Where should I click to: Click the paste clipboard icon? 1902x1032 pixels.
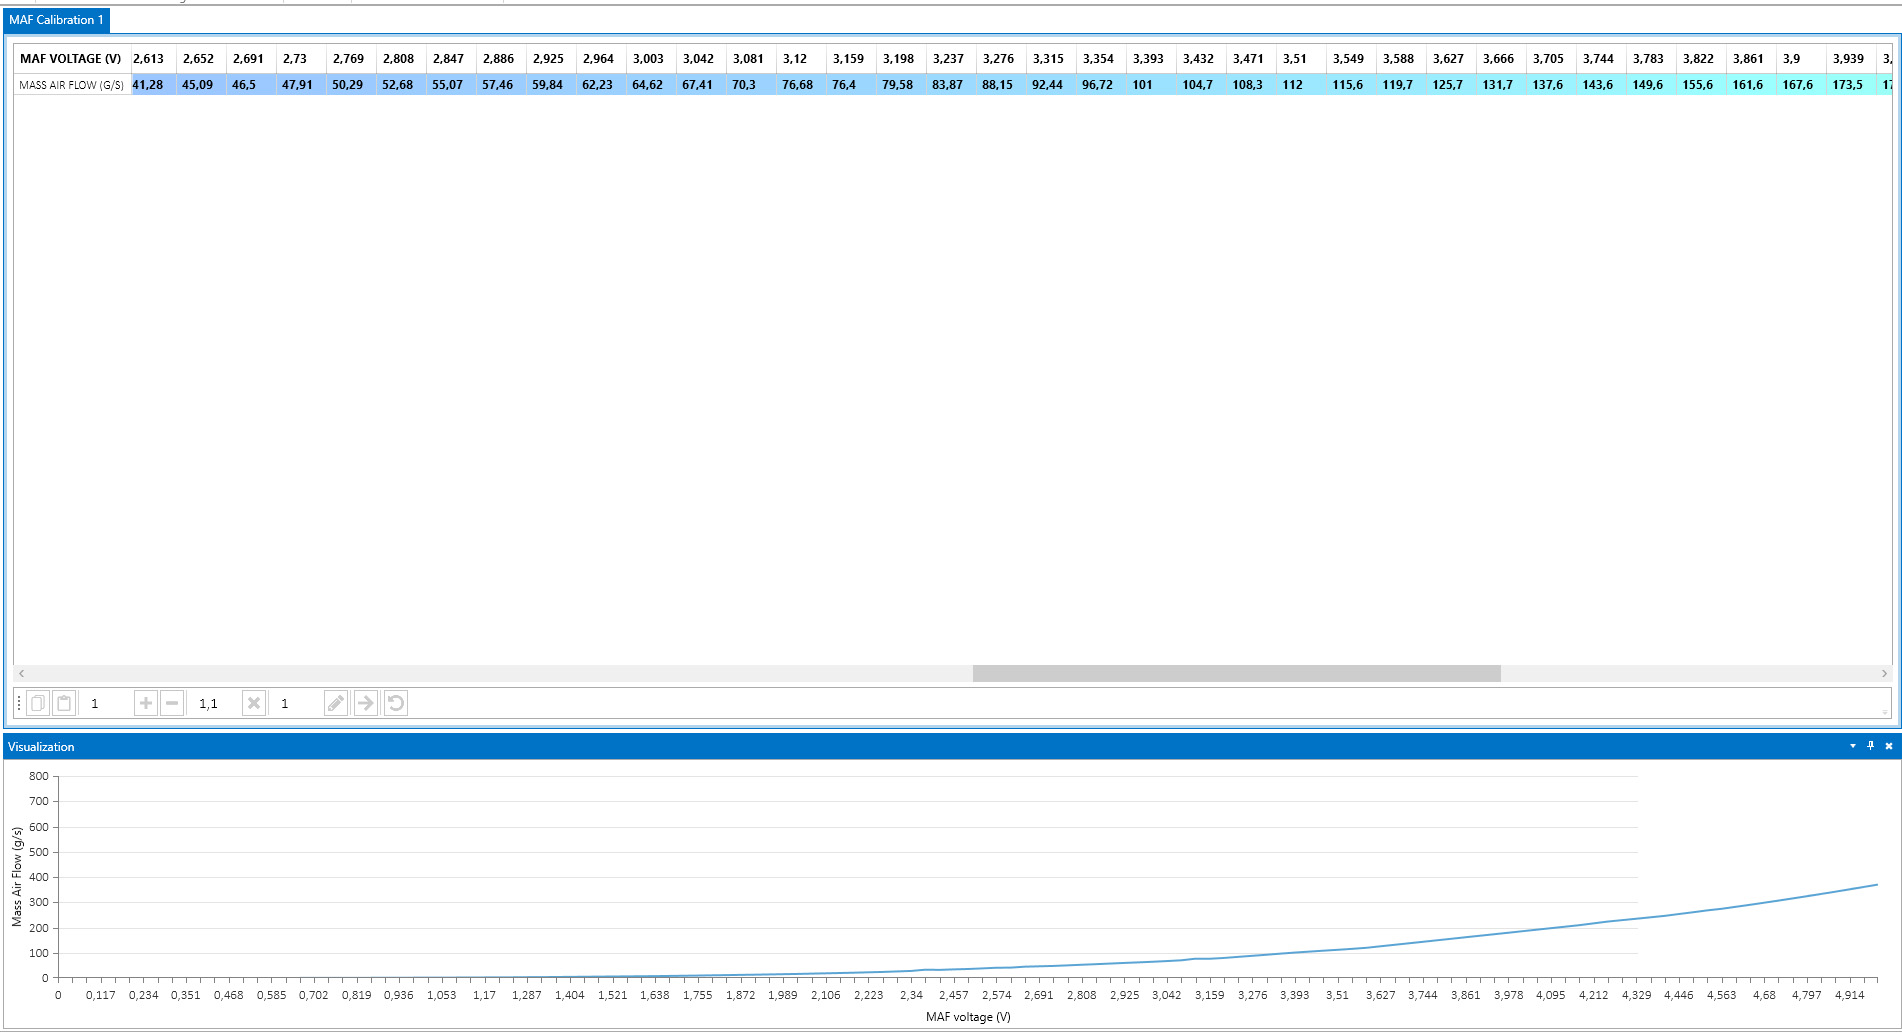pyautogui.click(x=64, y=703)
